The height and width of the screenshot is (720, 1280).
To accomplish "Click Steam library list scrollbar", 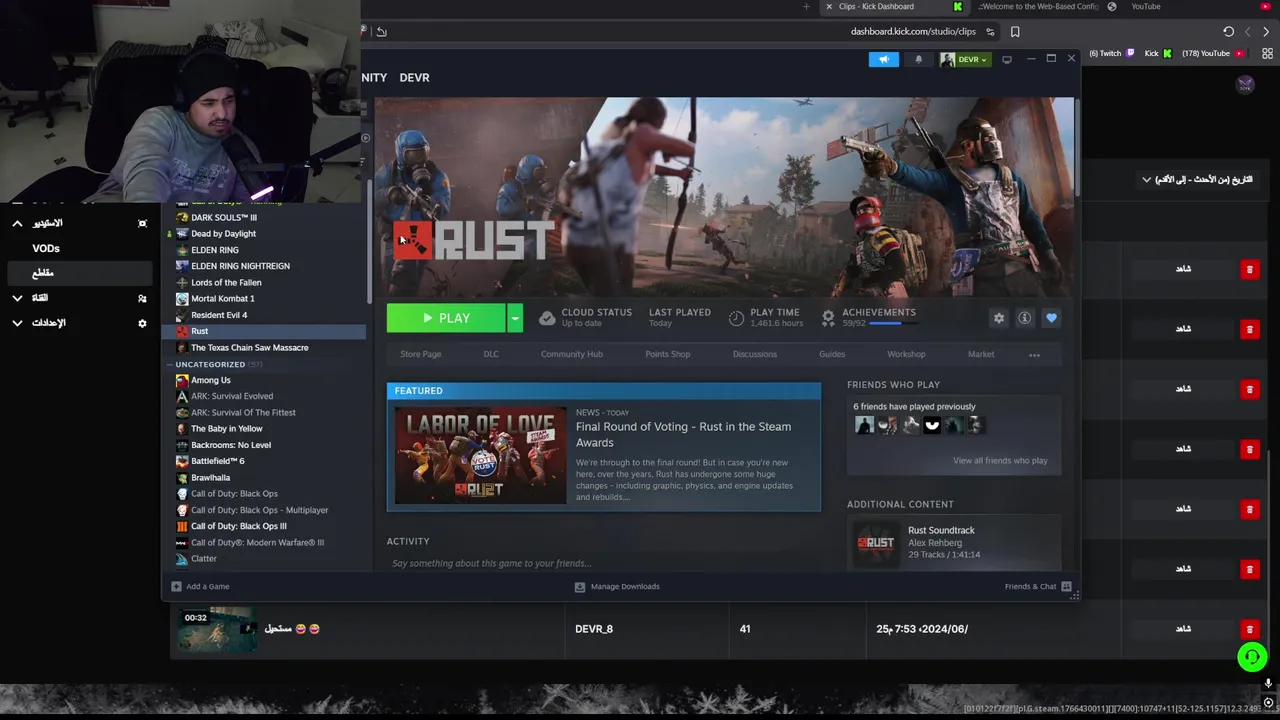I will (370, 240).
